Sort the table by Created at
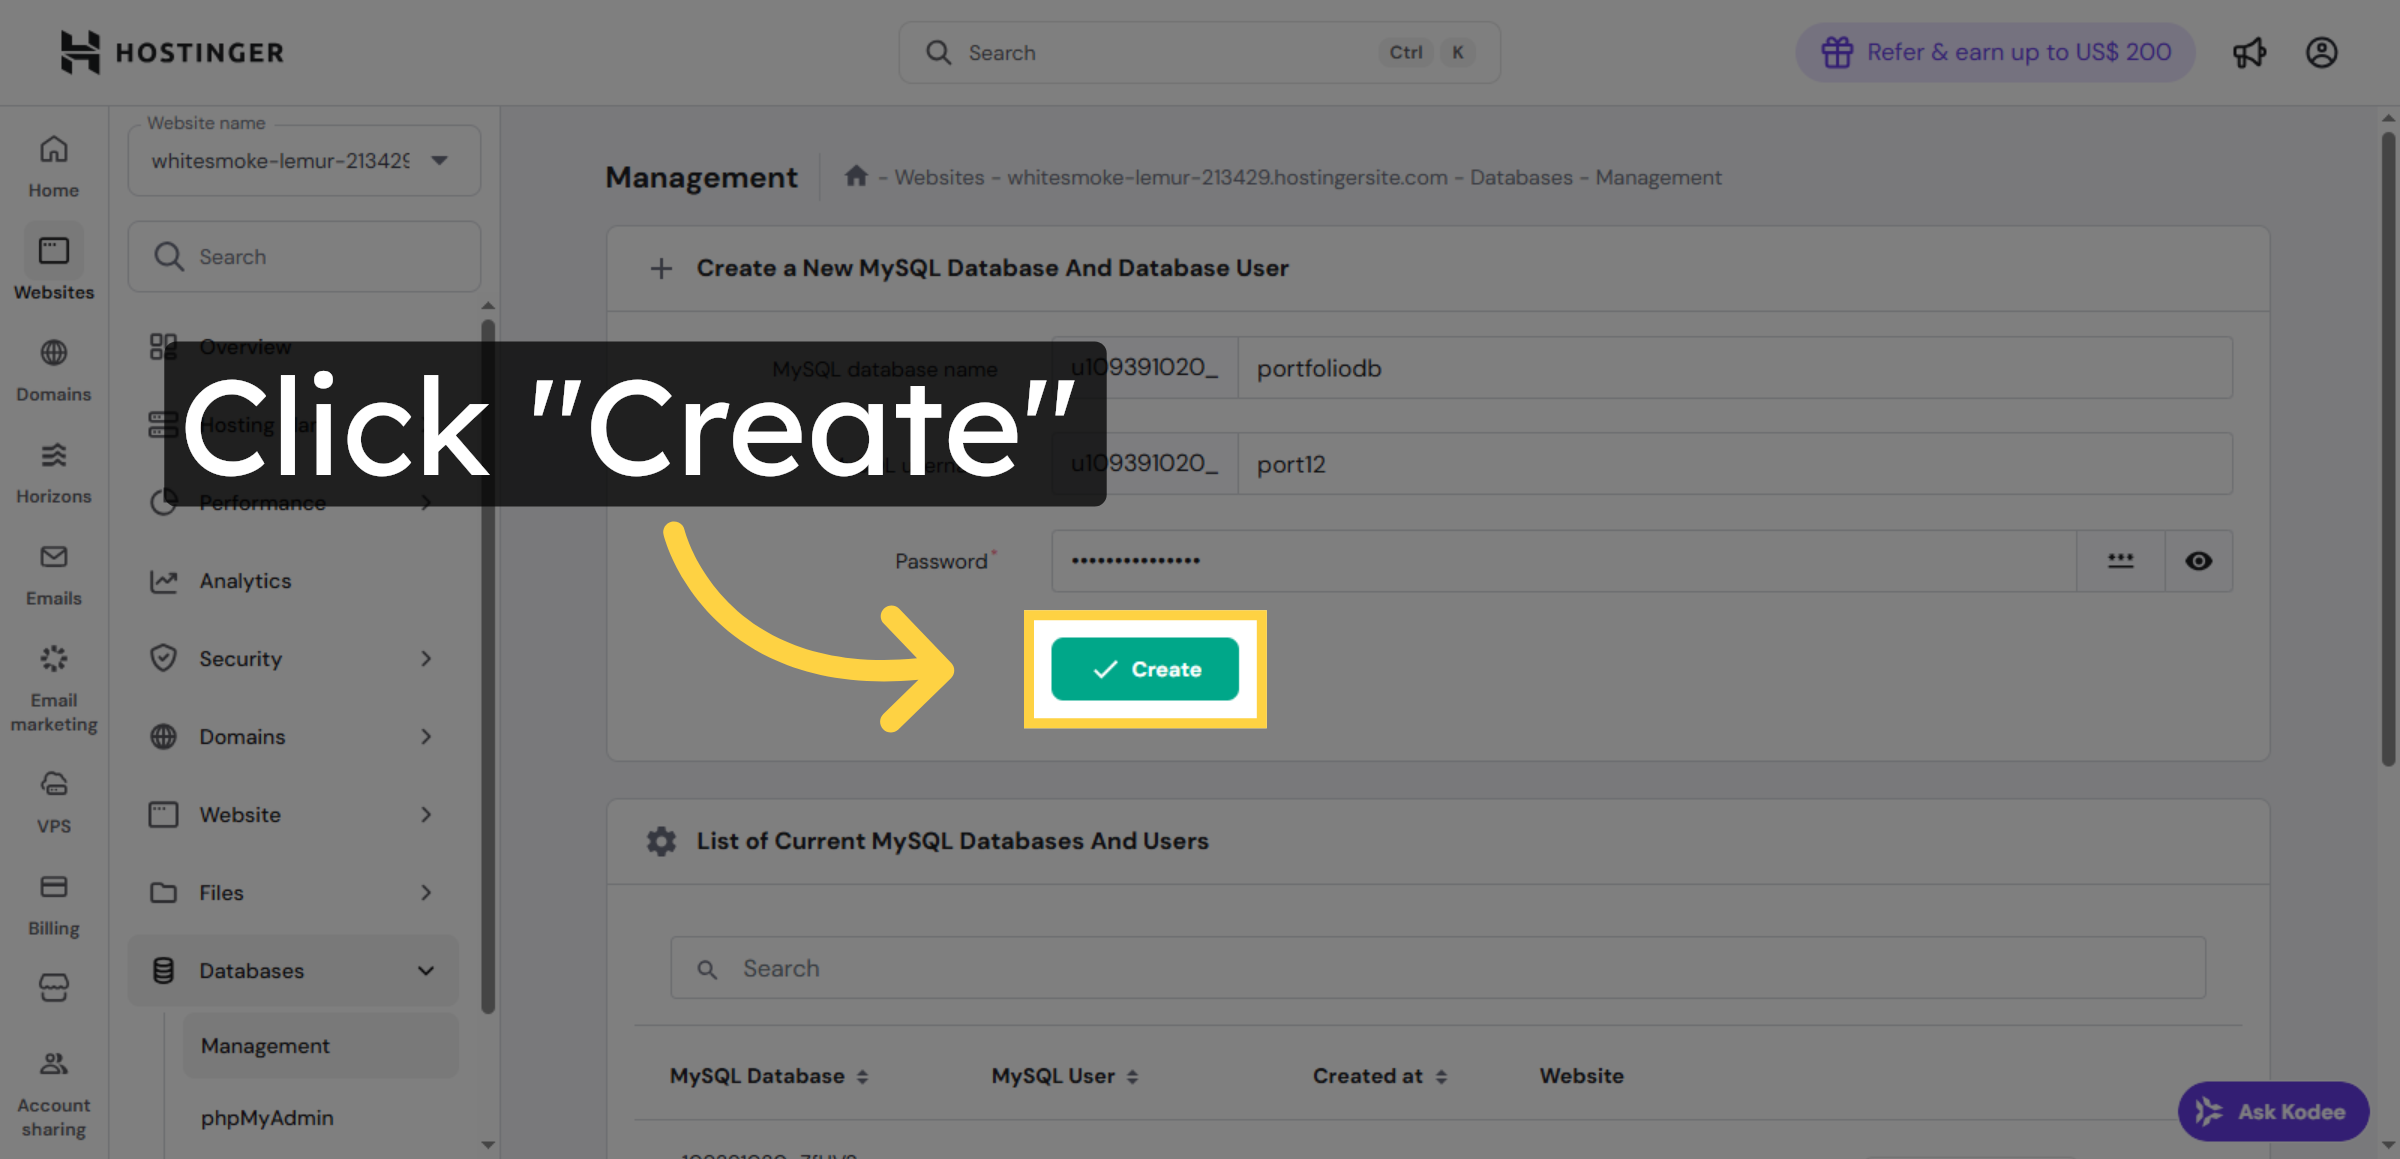 [1380, 1075]
